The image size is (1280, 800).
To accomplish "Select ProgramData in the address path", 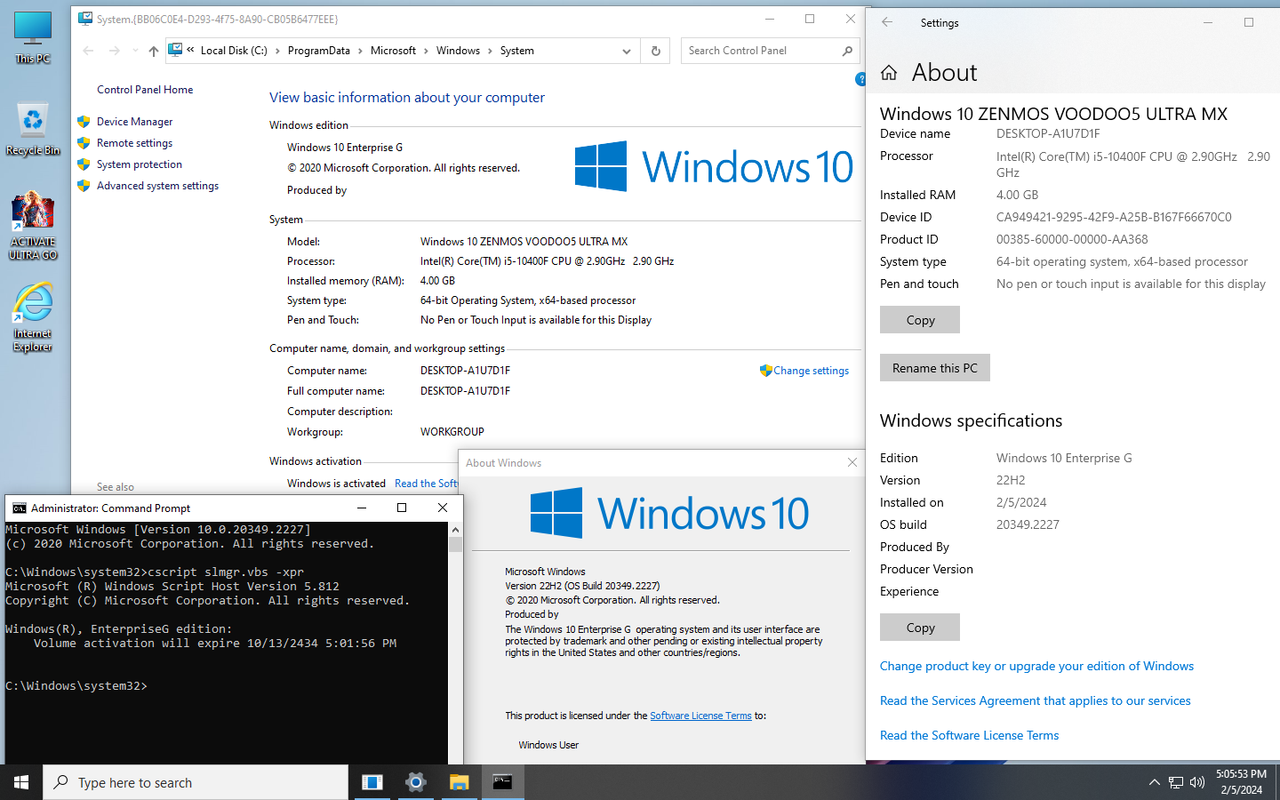I will (x=319, y=51).
